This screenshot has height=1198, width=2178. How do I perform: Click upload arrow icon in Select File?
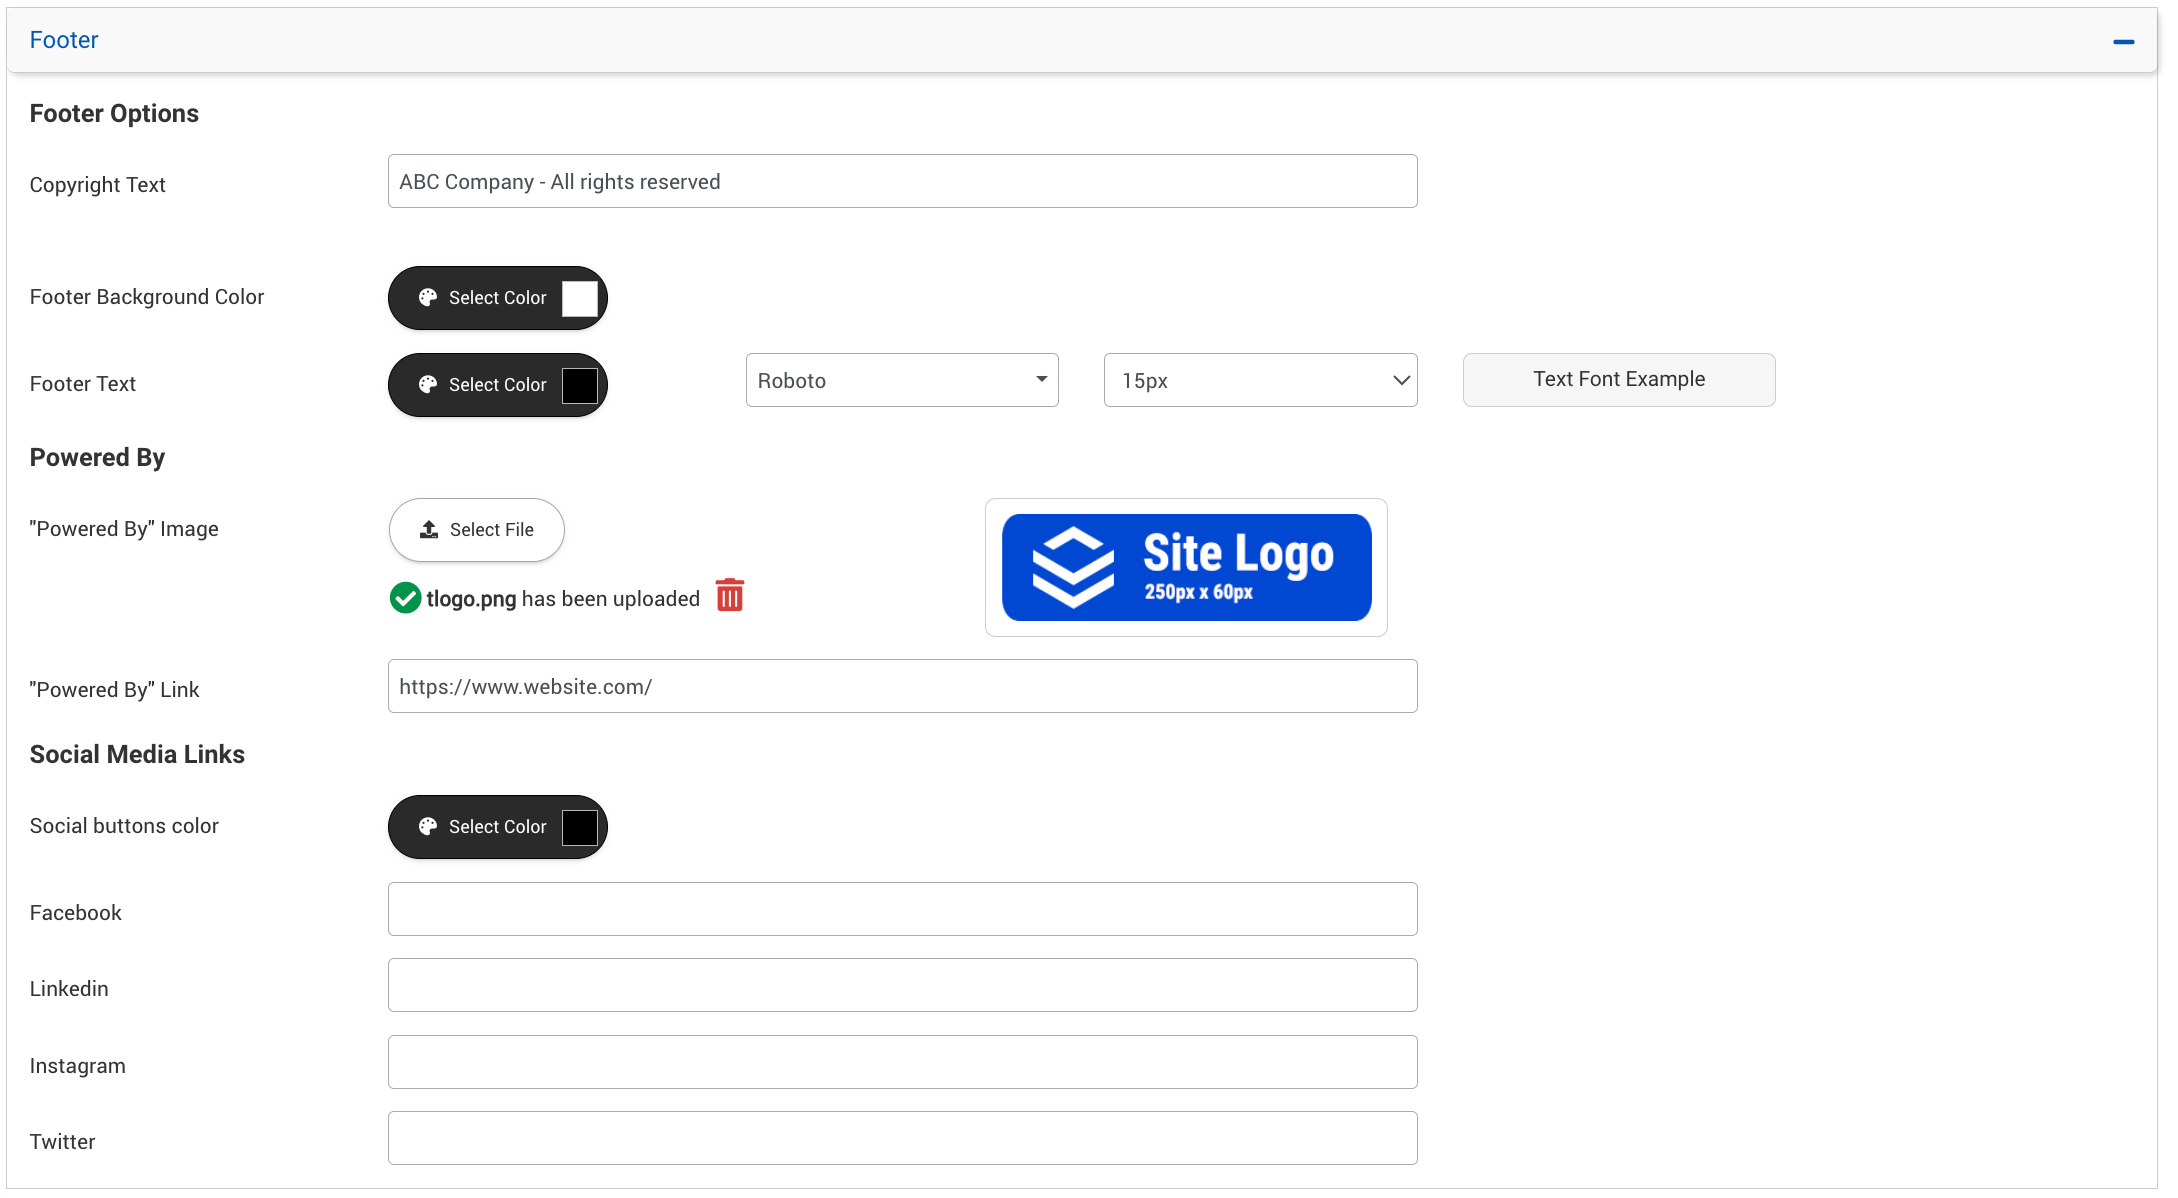tap(429, 530)
